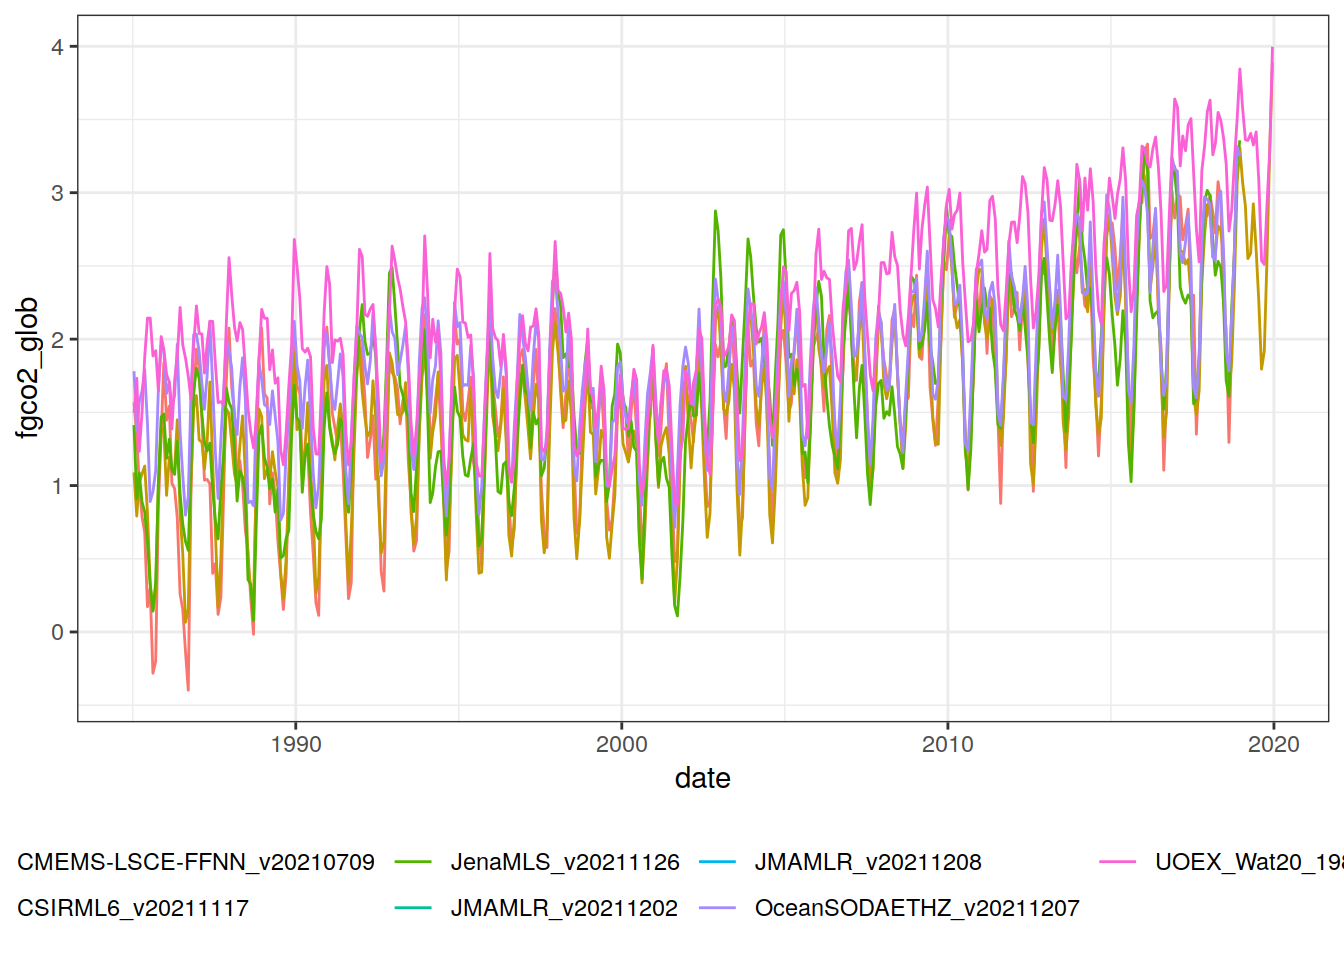Click the 2020 x-axis tick label
The height and width of the screenshot is (960, 1344).
[1273, 744]
